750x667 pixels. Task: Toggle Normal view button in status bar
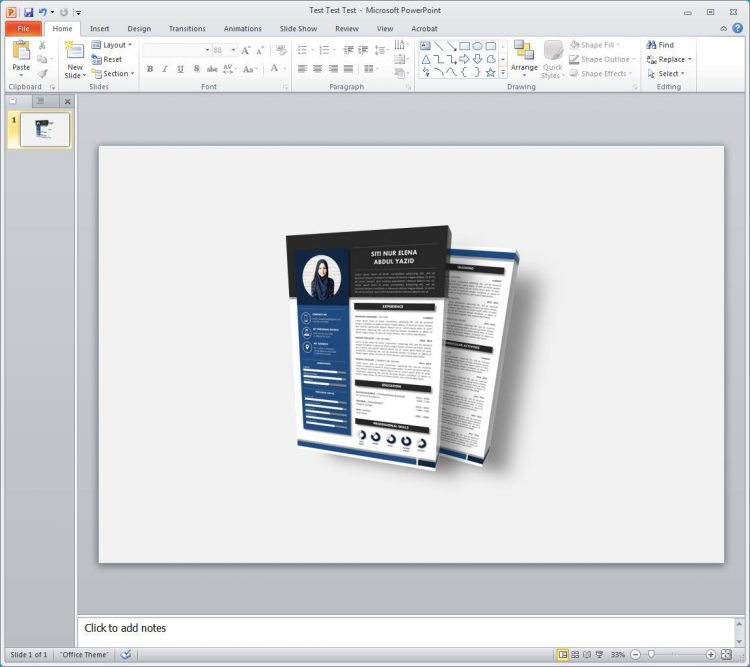pyautogui.click(x=562, y=655)
